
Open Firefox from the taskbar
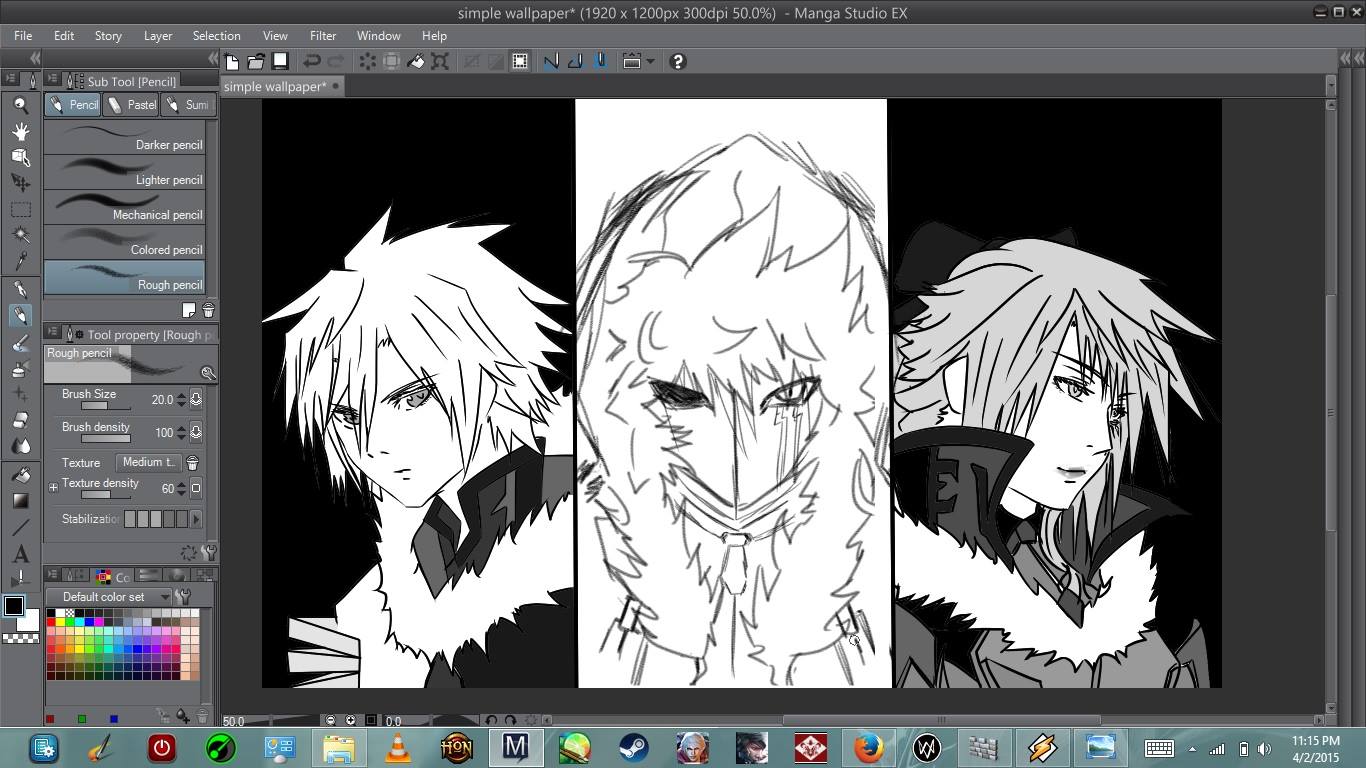868,747
